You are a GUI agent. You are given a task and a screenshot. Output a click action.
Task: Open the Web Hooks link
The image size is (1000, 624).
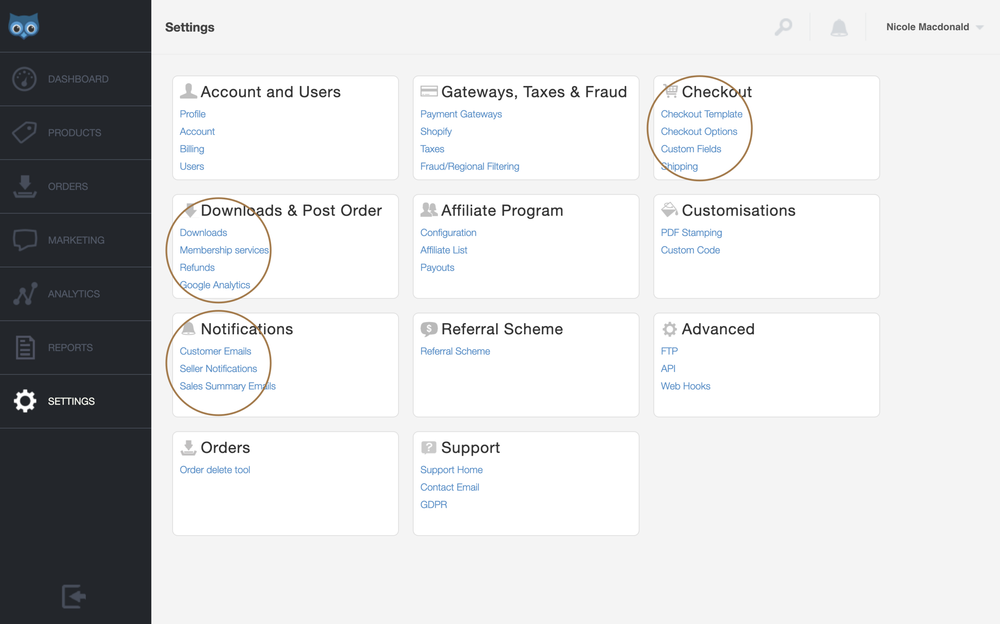coord(685,386)
